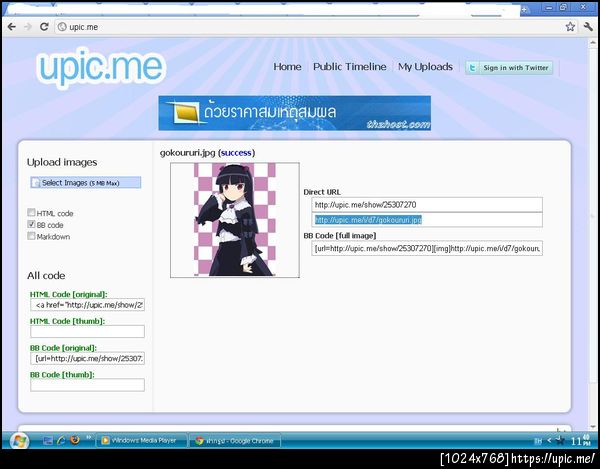Expand hidden system tray icons arrow
This screenshot has height=469, width=600.
point(549,441)
